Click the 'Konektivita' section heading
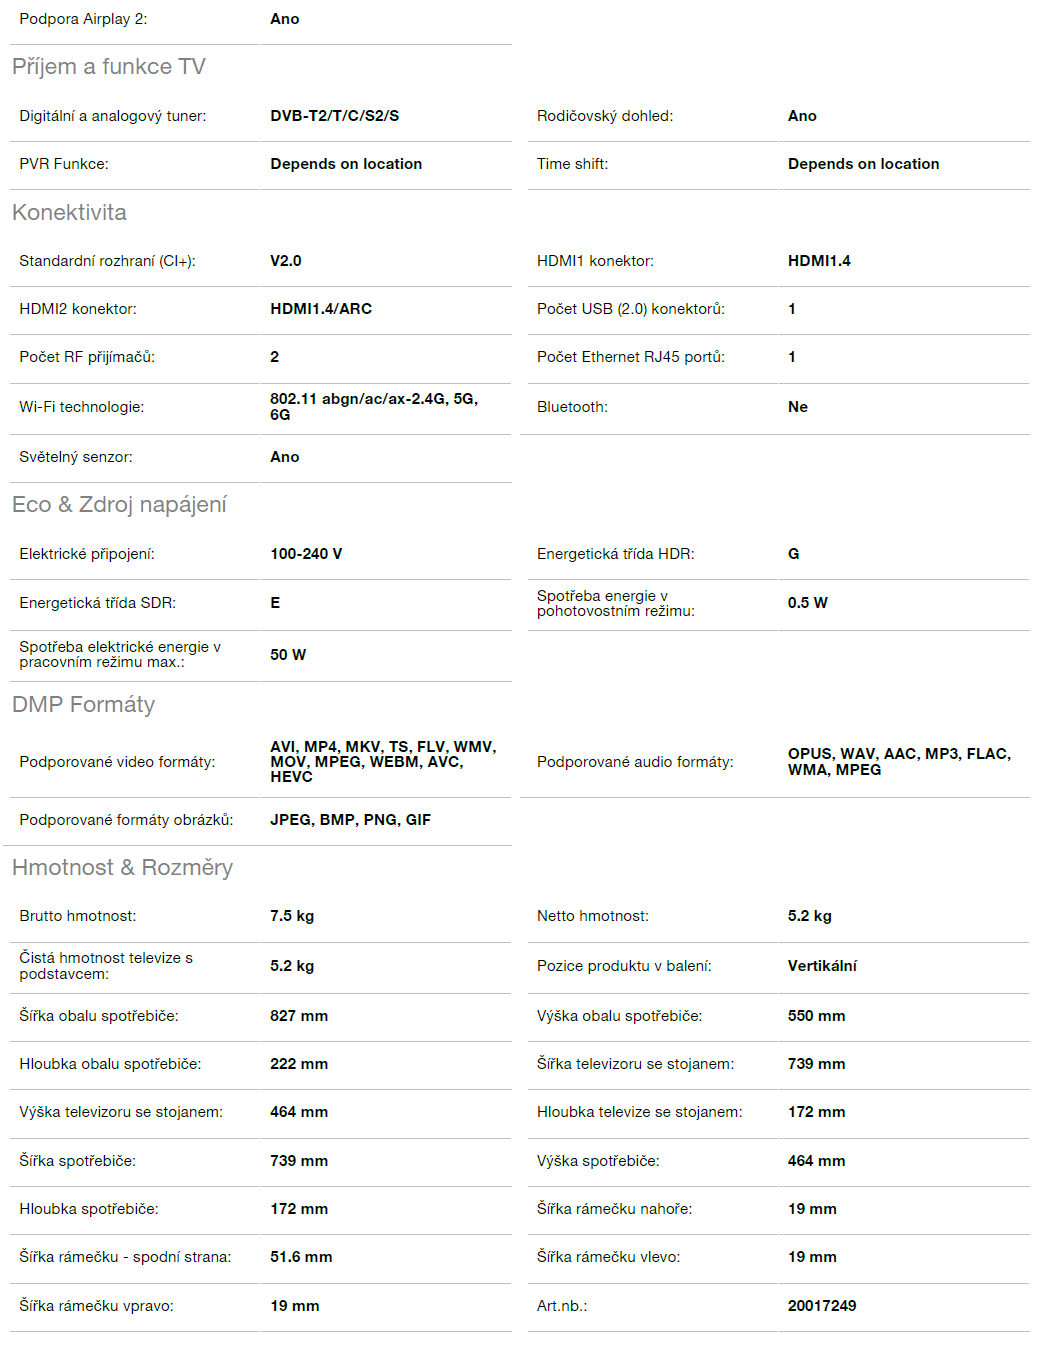The image size is (1043, 1345). pyautogui.click(x=69, y=213)
